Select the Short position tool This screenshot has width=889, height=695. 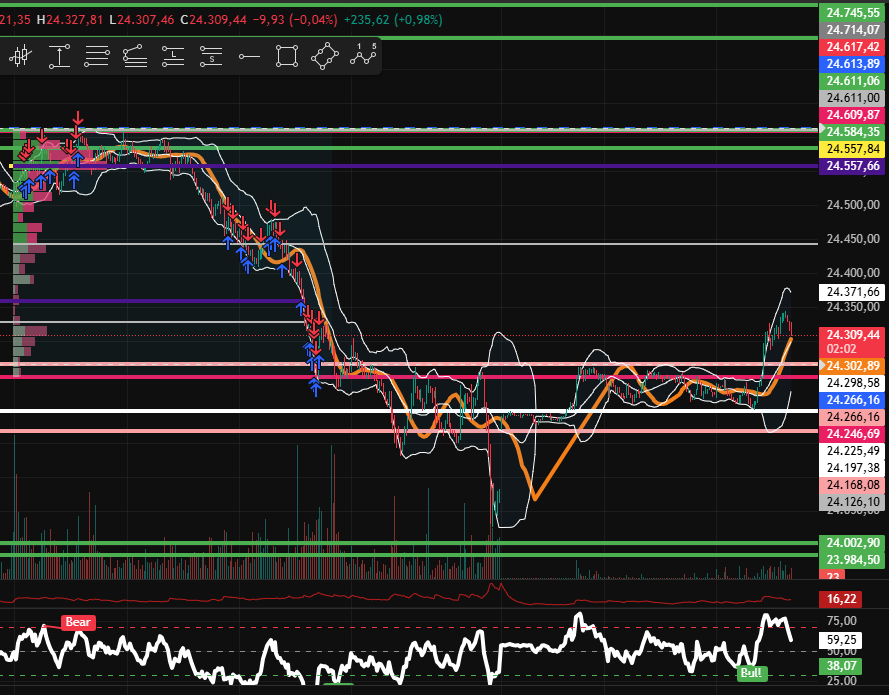tap(211, 57)
